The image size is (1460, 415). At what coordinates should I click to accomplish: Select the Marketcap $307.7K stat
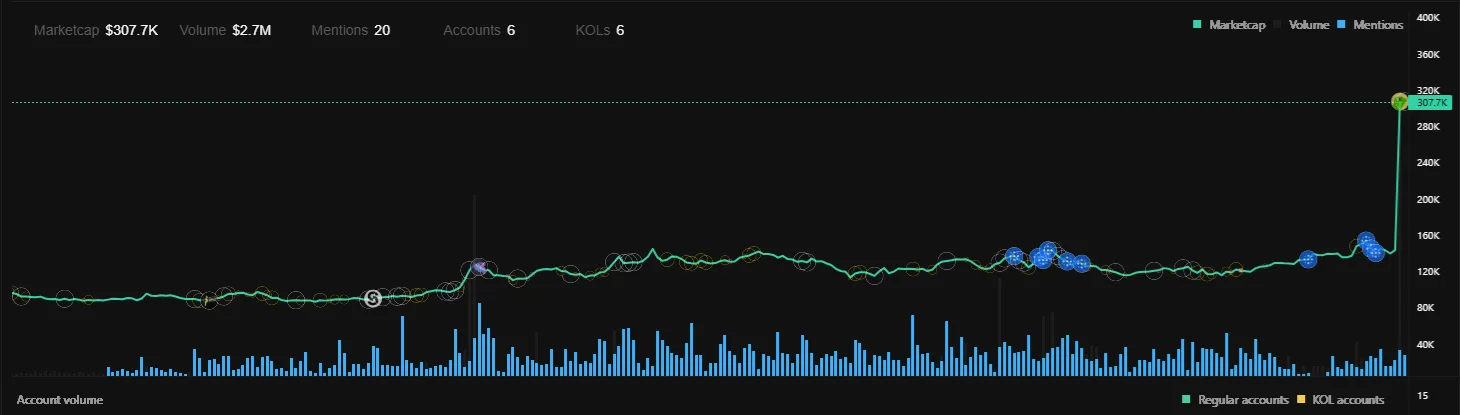point(96,30)
